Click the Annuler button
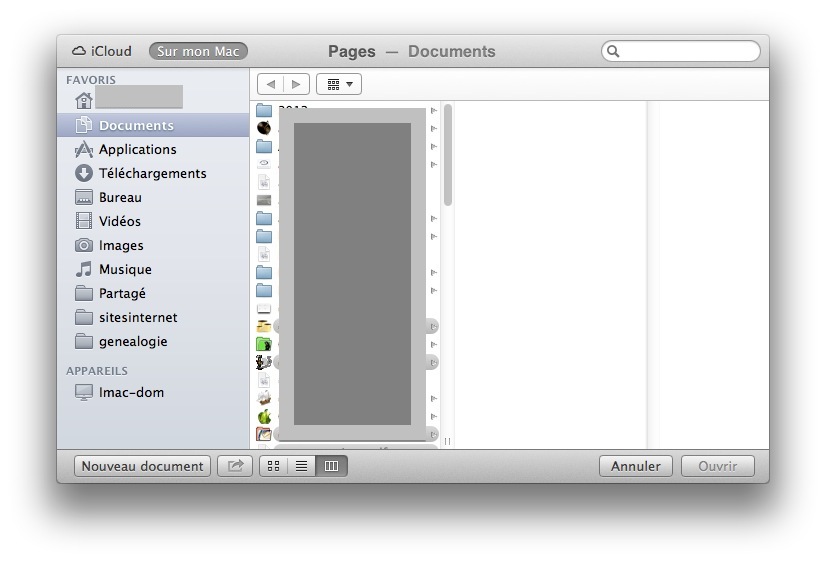The width and height of the screenshot is (826, 562). pyautogui.click(x=636, y=466)
